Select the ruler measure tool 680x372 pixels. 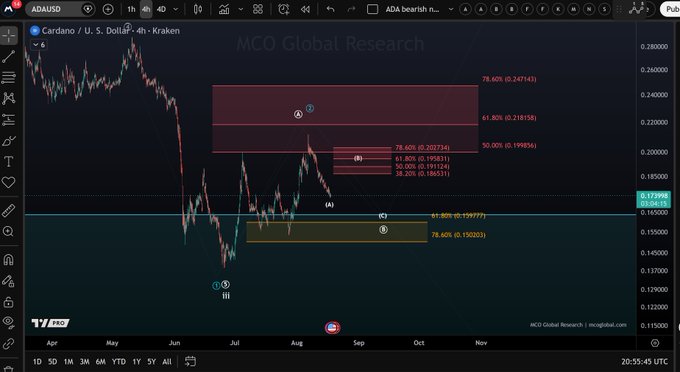[x=9, y=211]
